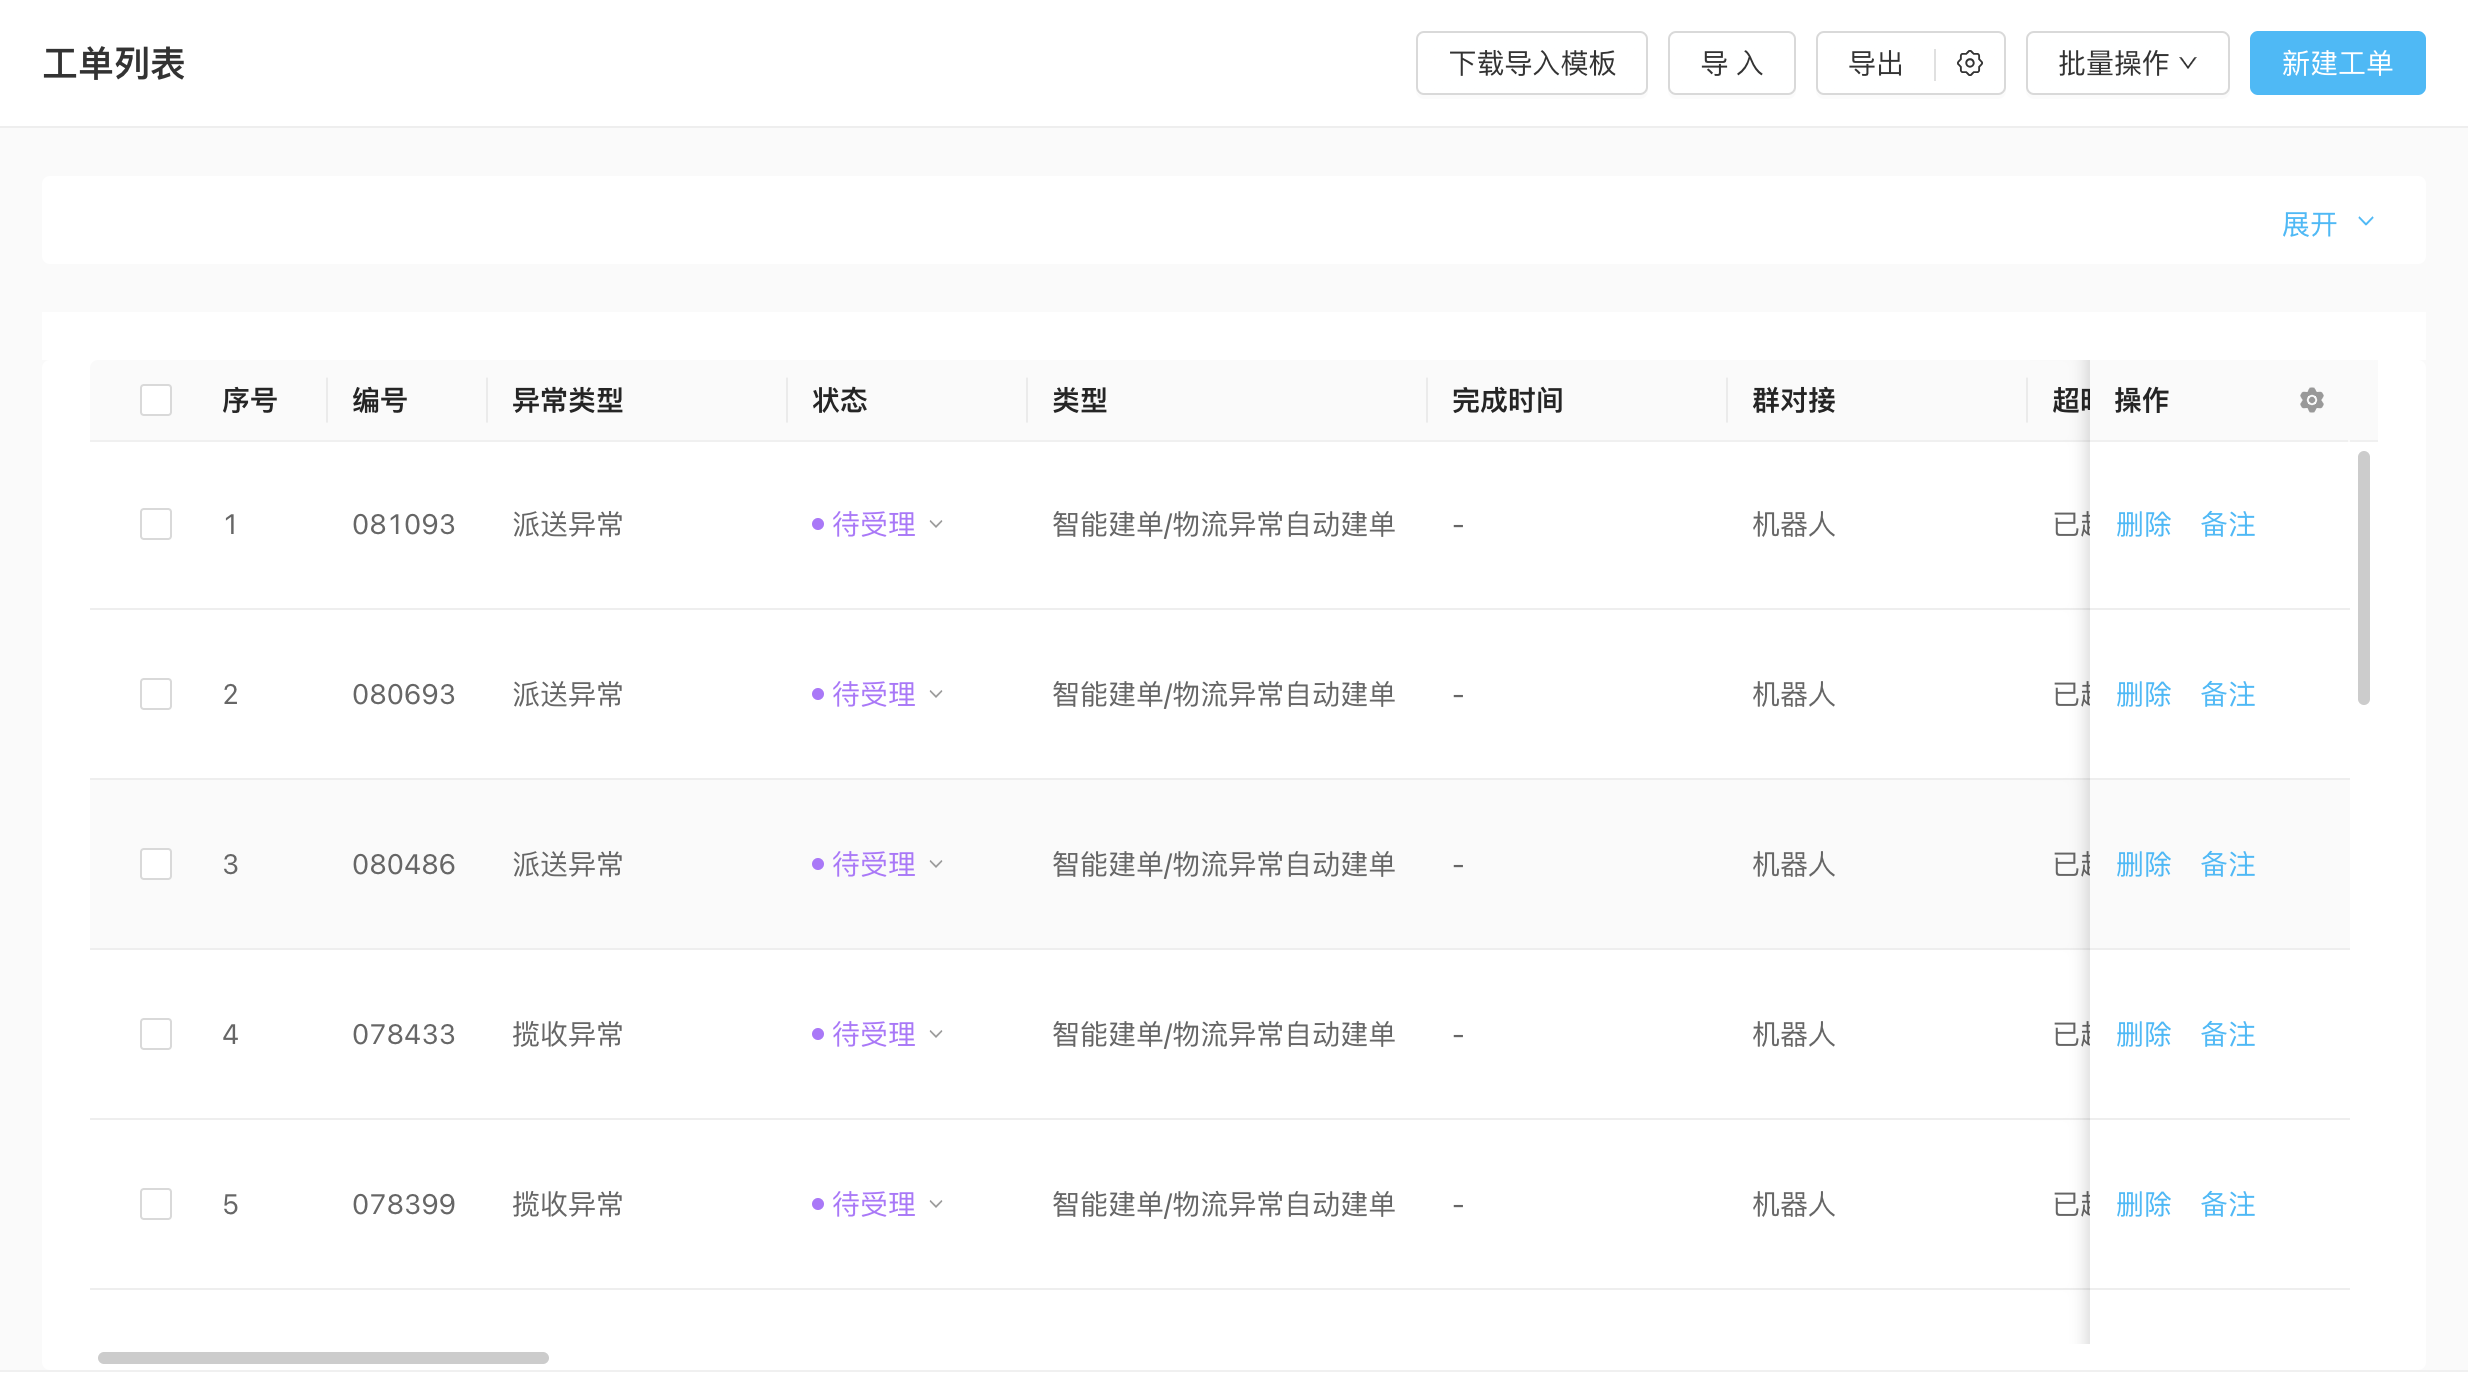
Task: Click 智能建单/物流异常自动建单 in row 080693
Action: pos(1223,694)
